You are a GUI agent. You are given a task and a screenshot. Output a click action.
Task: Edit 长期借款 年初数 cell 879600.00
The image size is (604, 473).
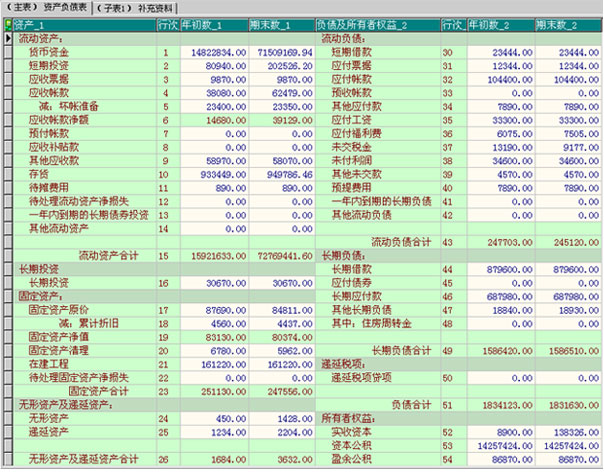(501, 269)
